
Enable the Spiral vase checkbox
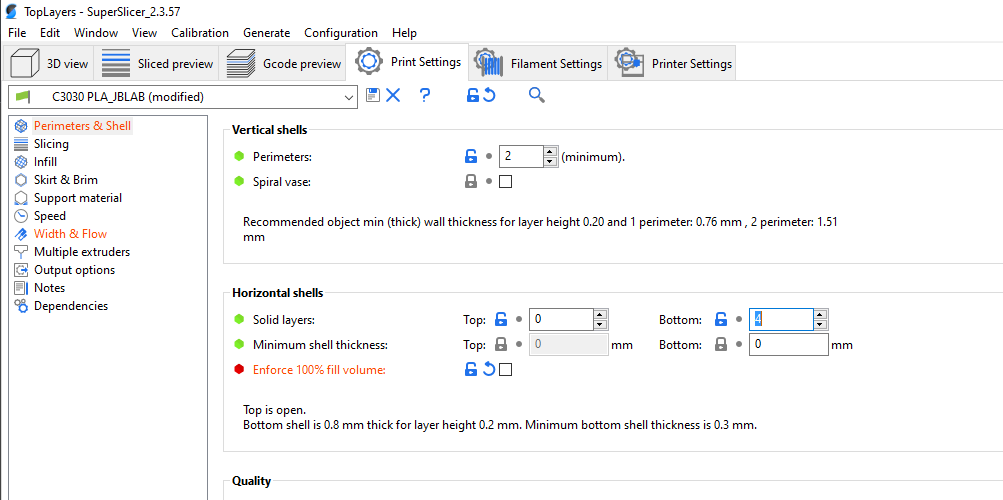click(505, 182)
